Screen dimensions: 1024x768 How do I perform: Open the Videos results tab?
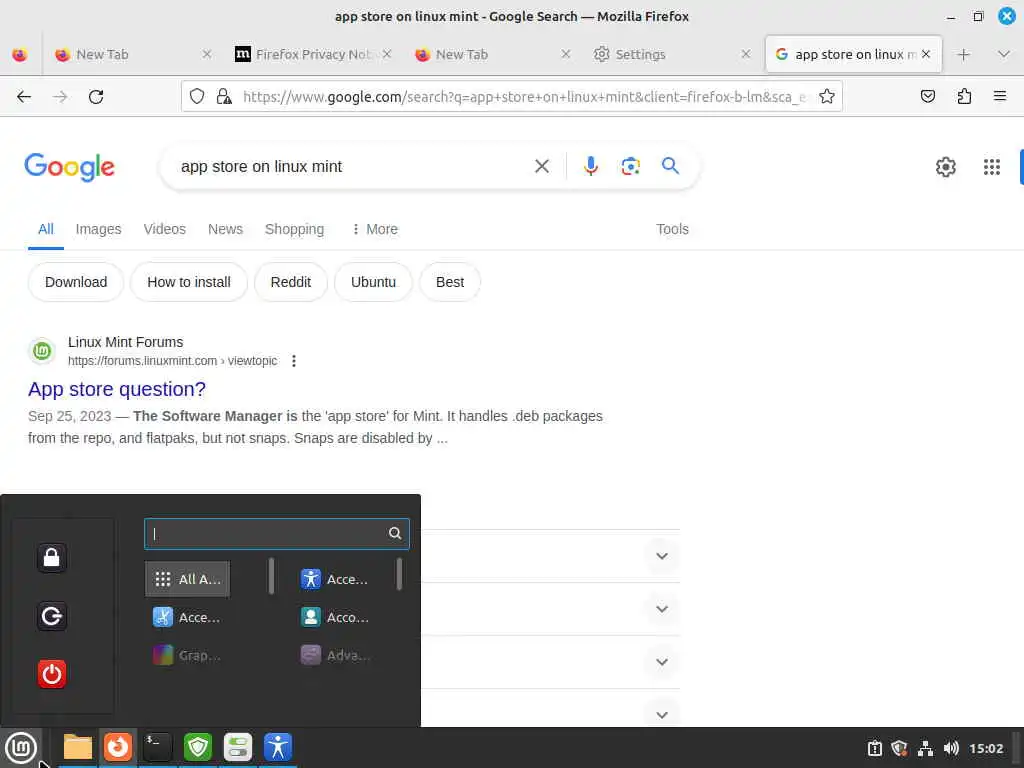(165, 229)
